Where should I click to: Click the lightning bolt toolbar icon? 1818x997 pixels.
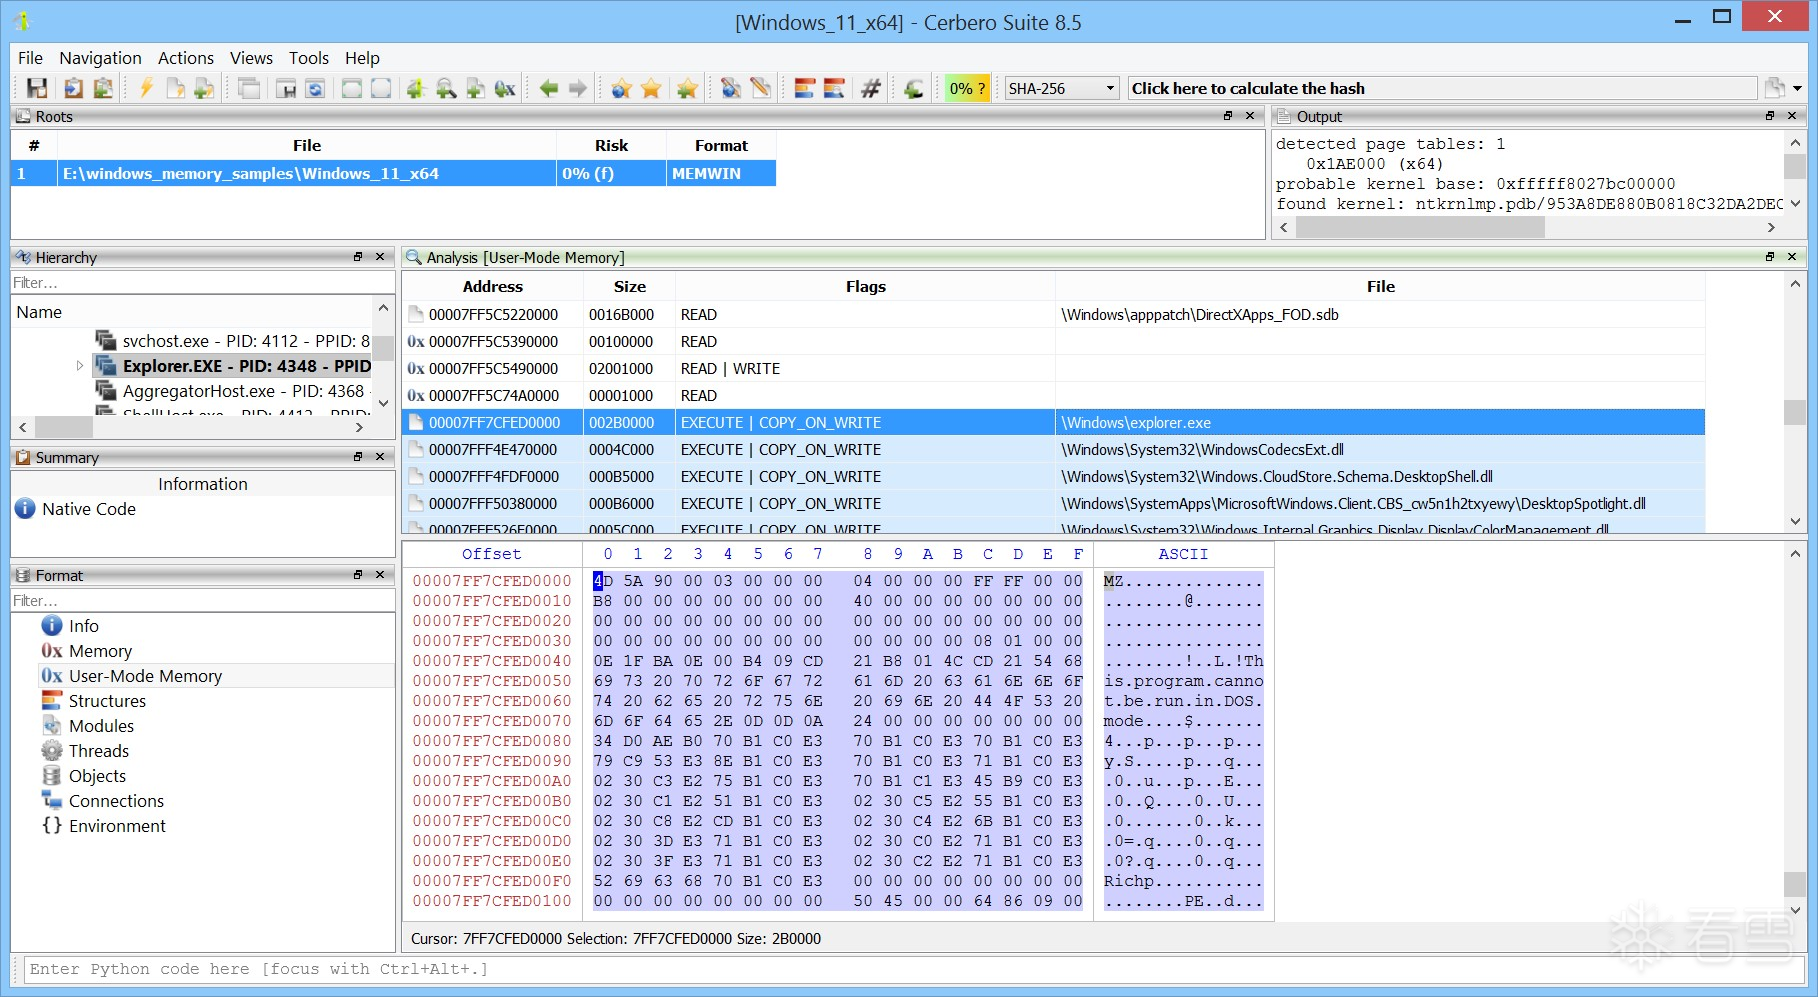pos(146,89)
